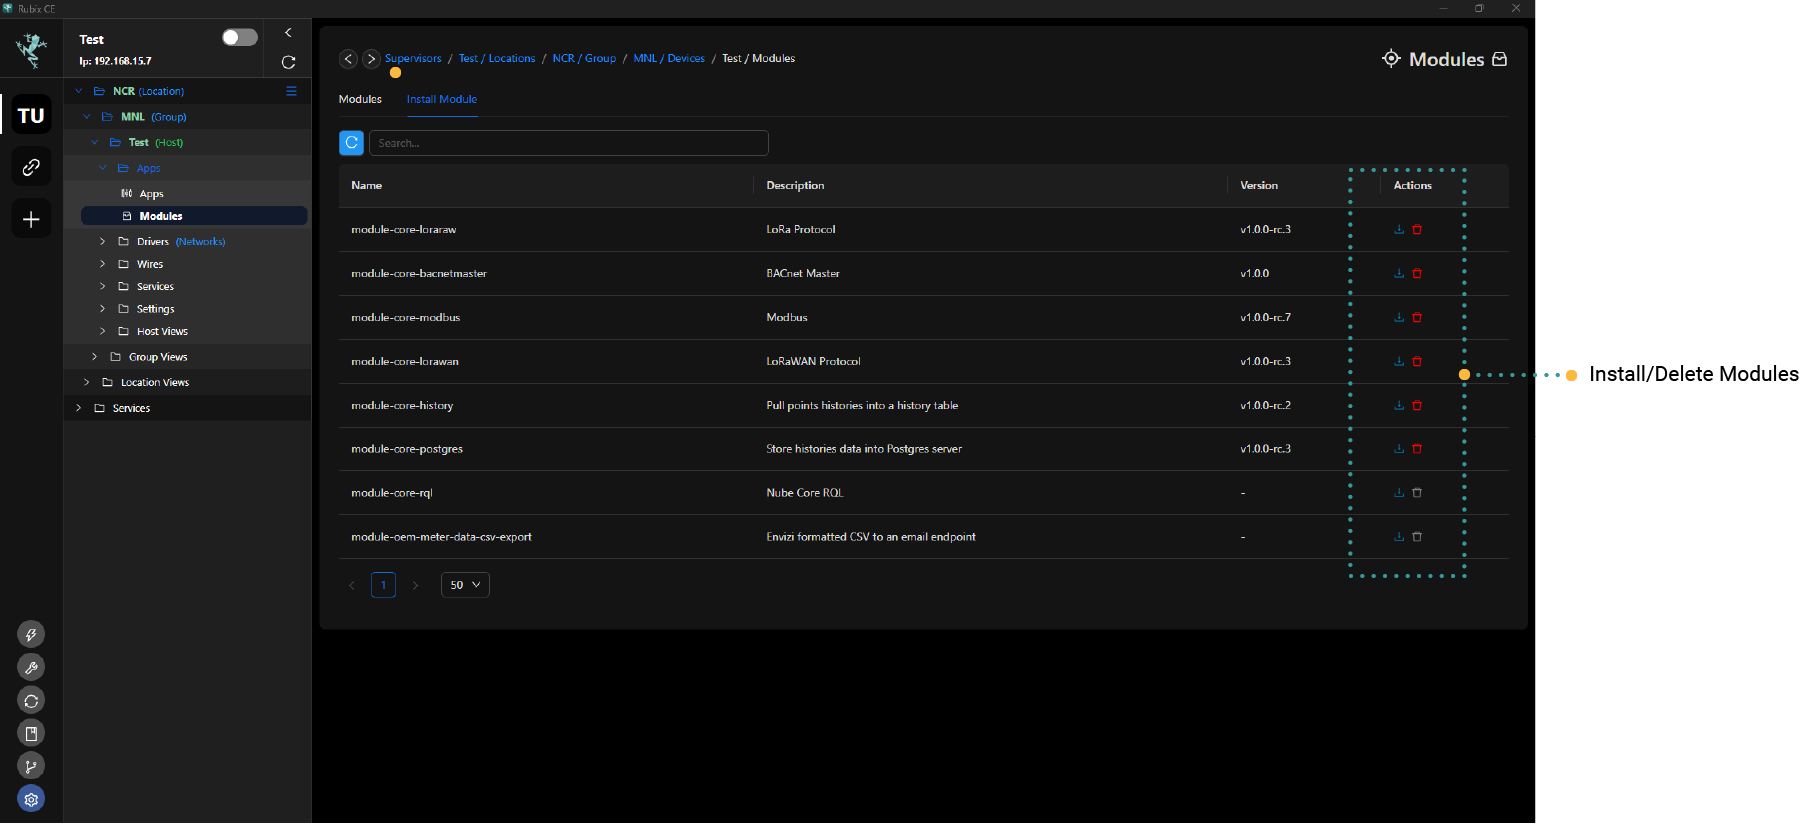Click the Supervisors breadcrumb link
This screenshot has height=824, width=1800.
pos(413,58)
